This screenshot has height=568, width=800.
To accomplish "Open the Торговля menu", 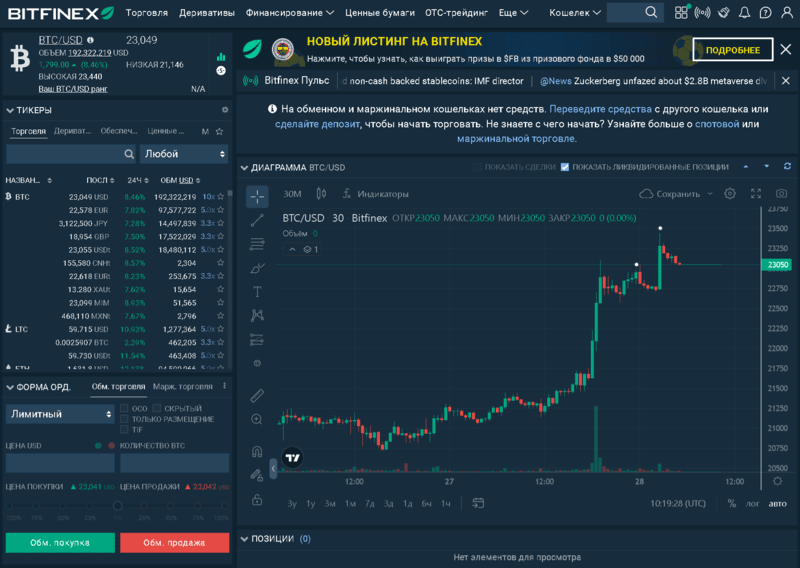I will click(146, 13).
